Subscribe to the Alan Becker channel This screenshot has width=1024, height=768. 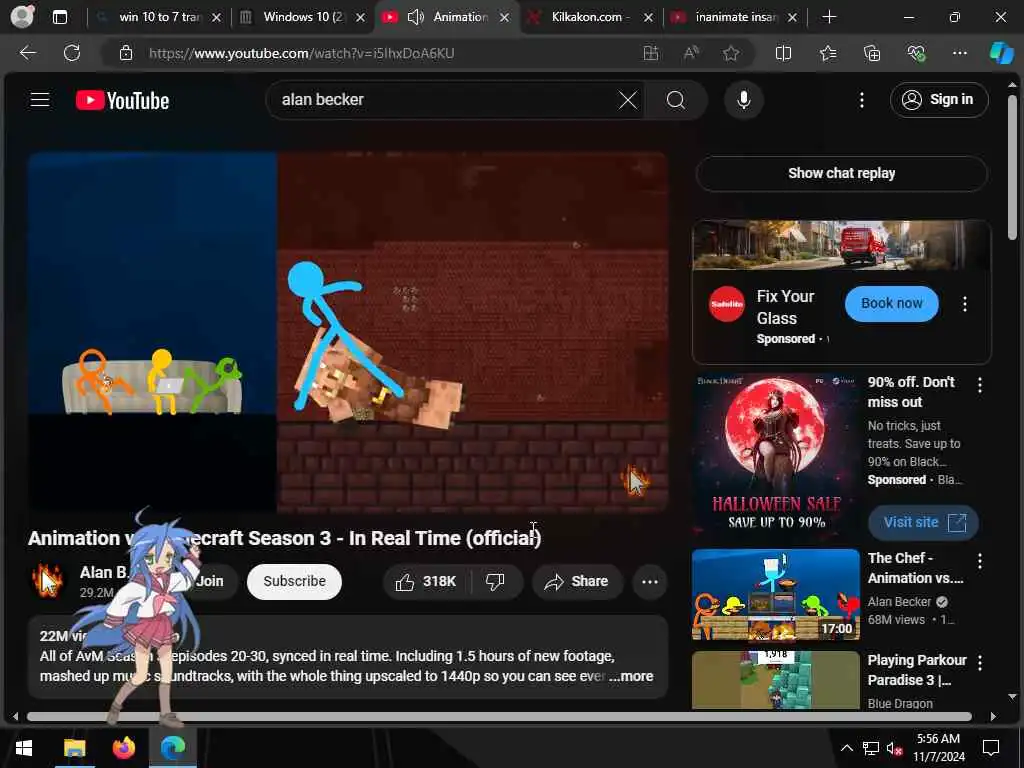[295, 581]
